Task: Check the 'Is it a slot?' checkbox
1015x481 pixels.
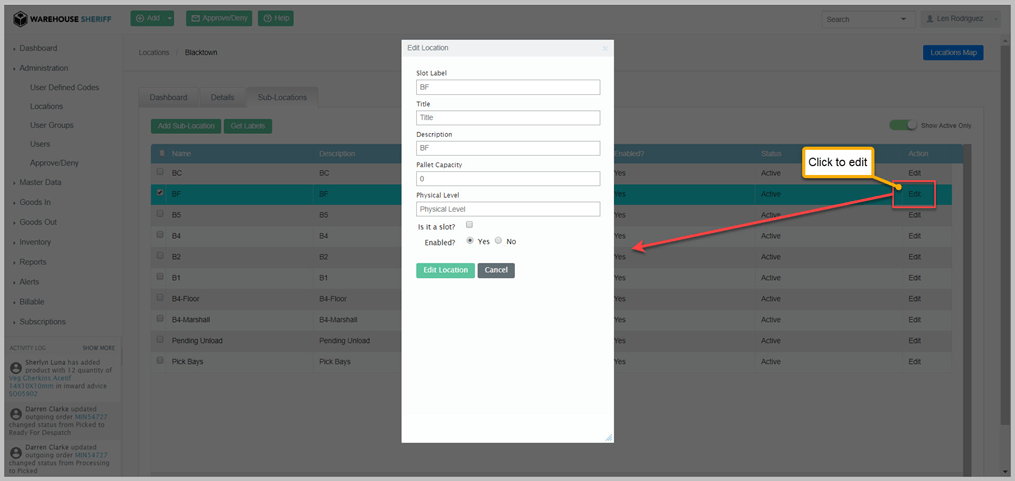Action: click(469, 225)
